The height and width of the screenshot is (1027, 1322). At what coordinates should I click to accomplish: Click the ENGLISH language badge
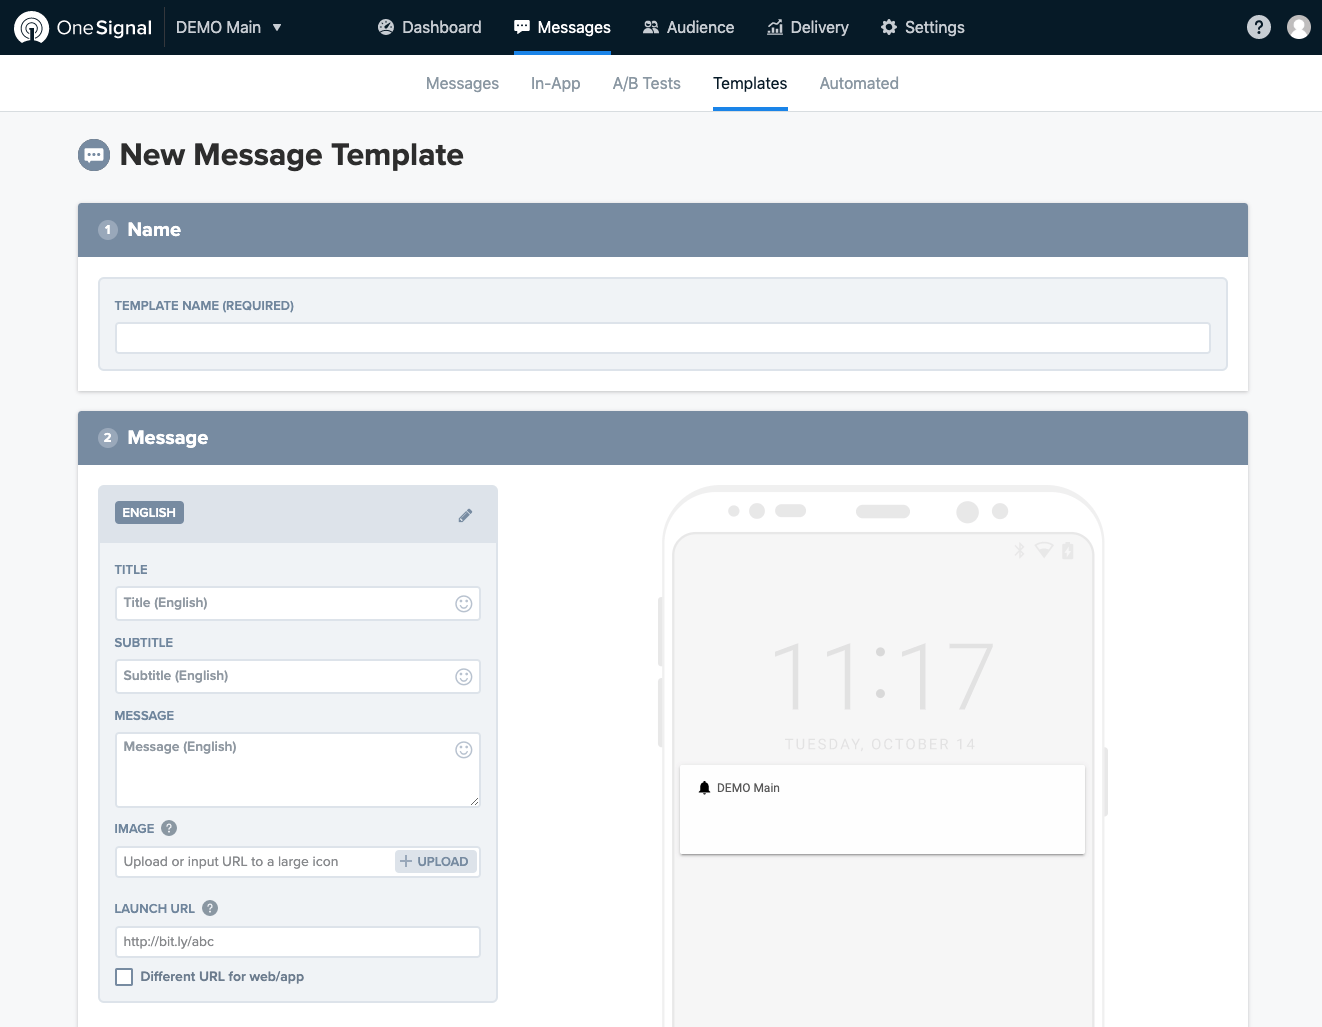[x=149, y=513]
